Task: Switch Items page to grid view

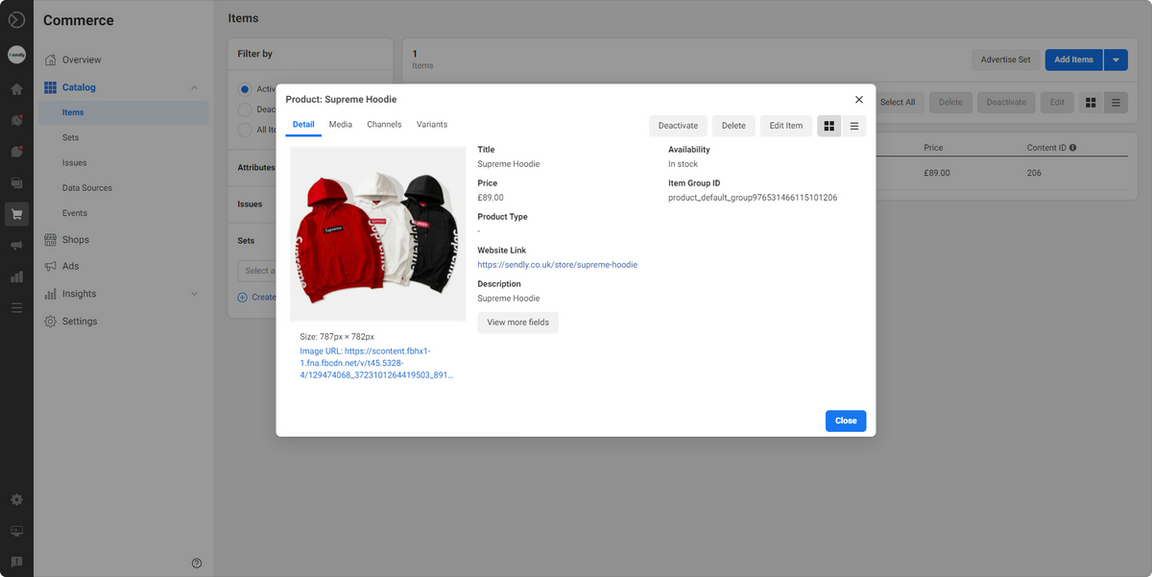Action: [1091, 102]
